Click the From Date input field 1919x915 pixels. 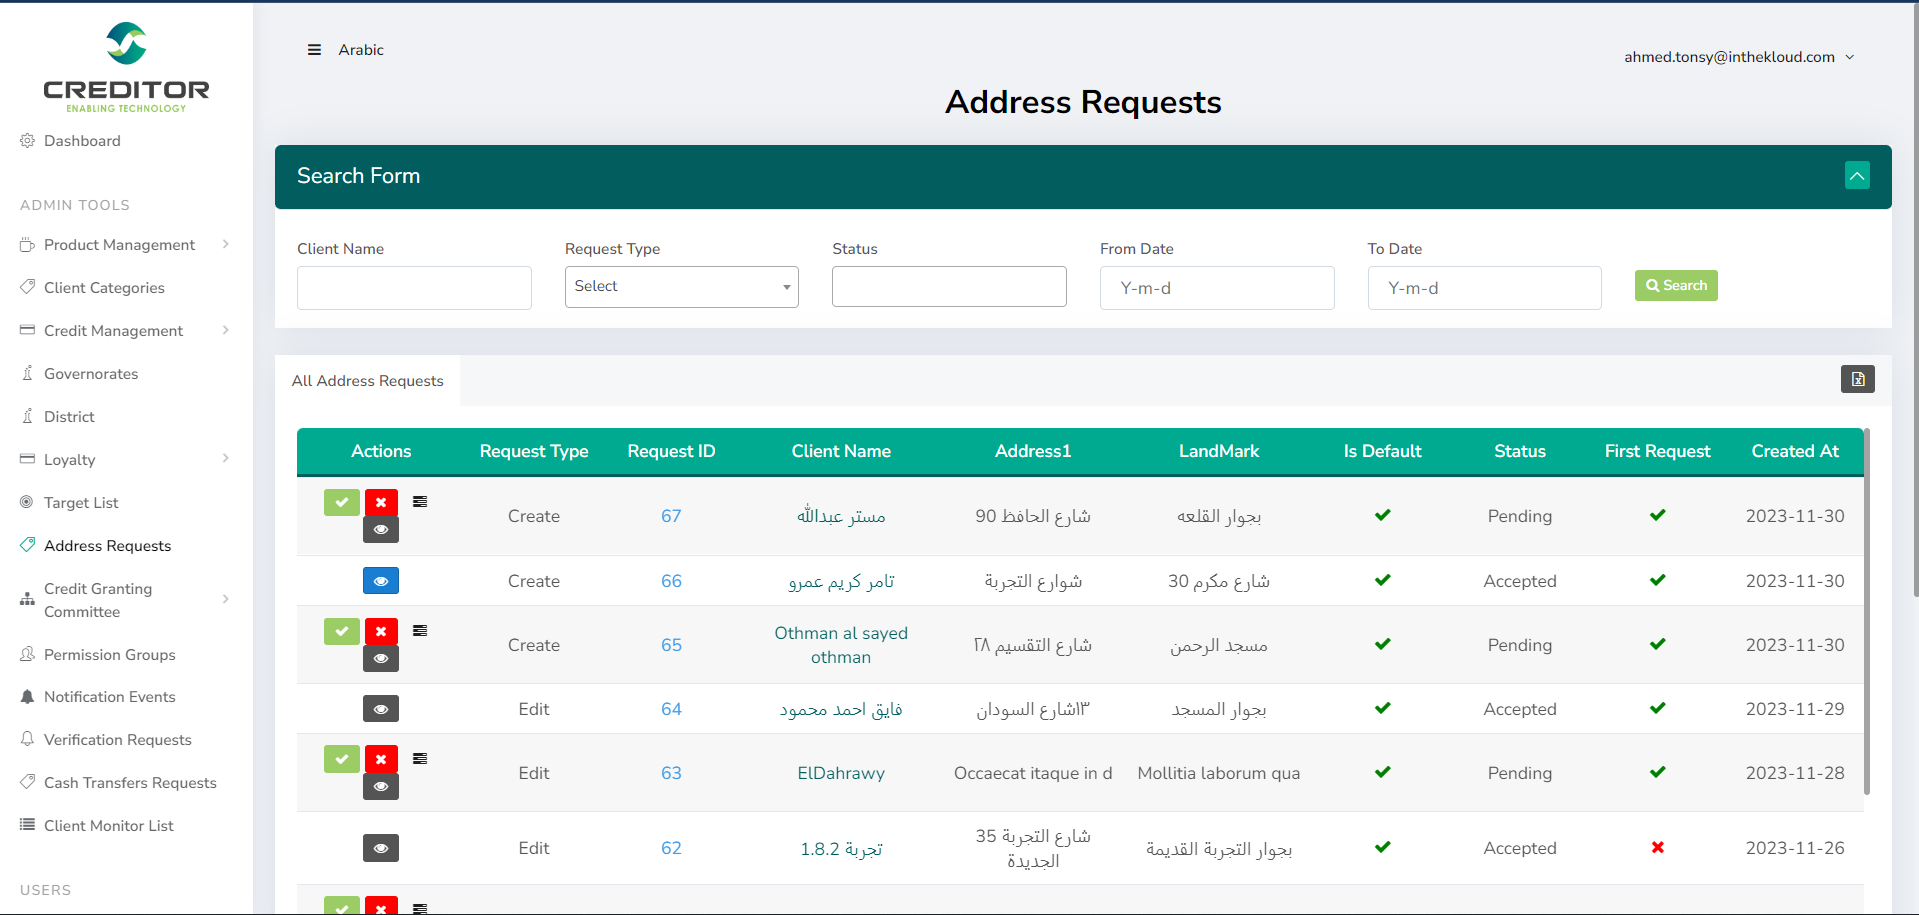[x=1216, y=288]
